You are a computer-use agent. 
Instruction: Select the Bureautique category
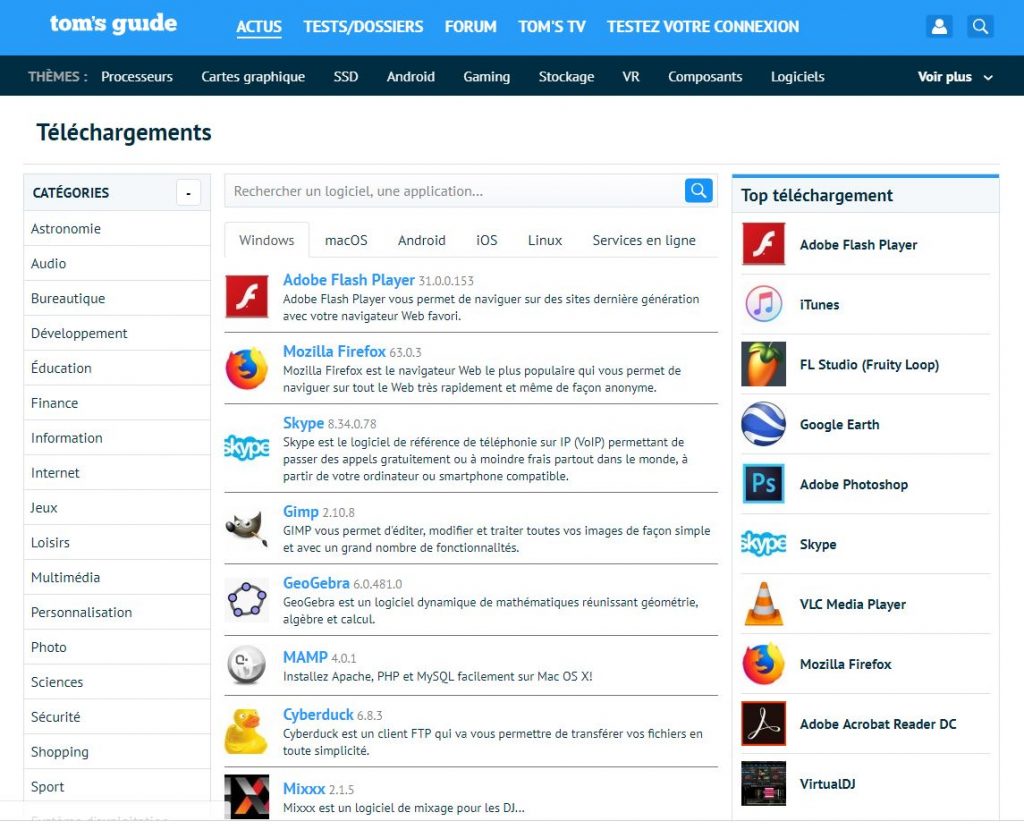click(x=117, y=298)
